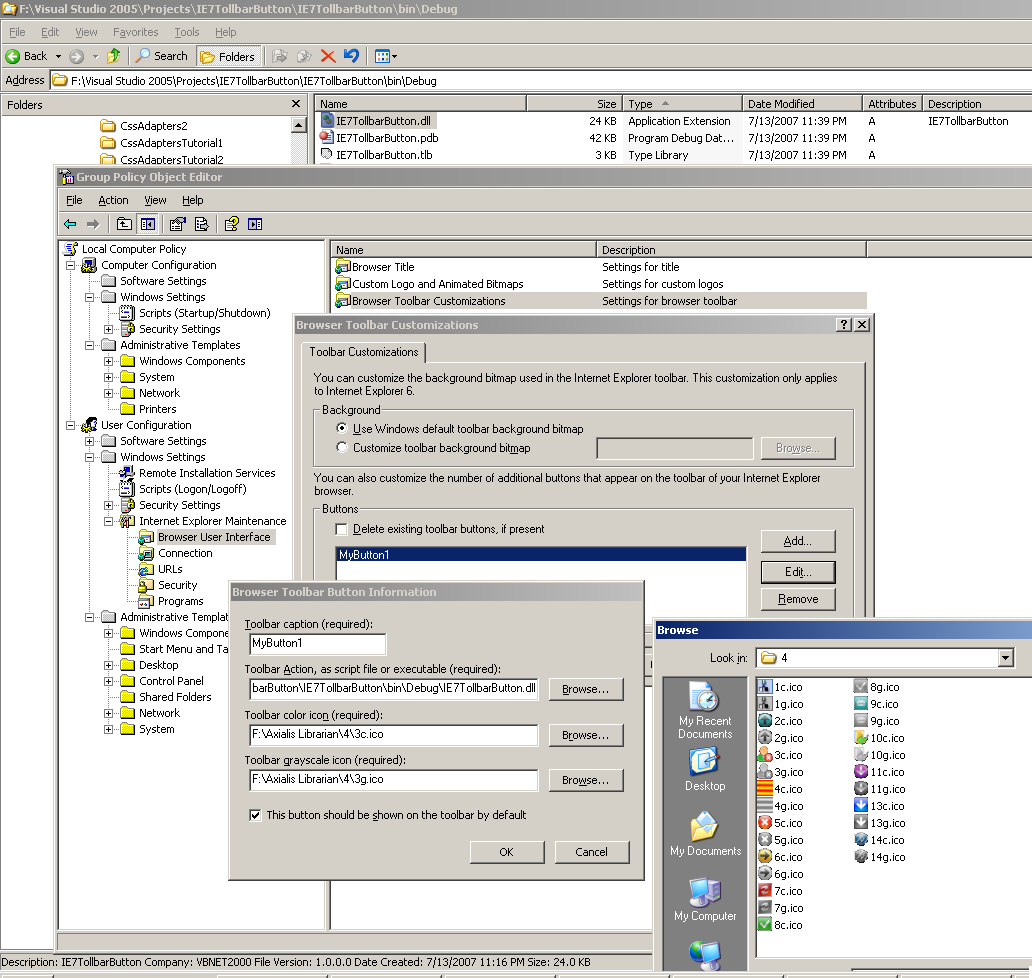Click the Help icon in the Group Policy toolbar
Screen dimensions: 1032x978
pos(232,224)
